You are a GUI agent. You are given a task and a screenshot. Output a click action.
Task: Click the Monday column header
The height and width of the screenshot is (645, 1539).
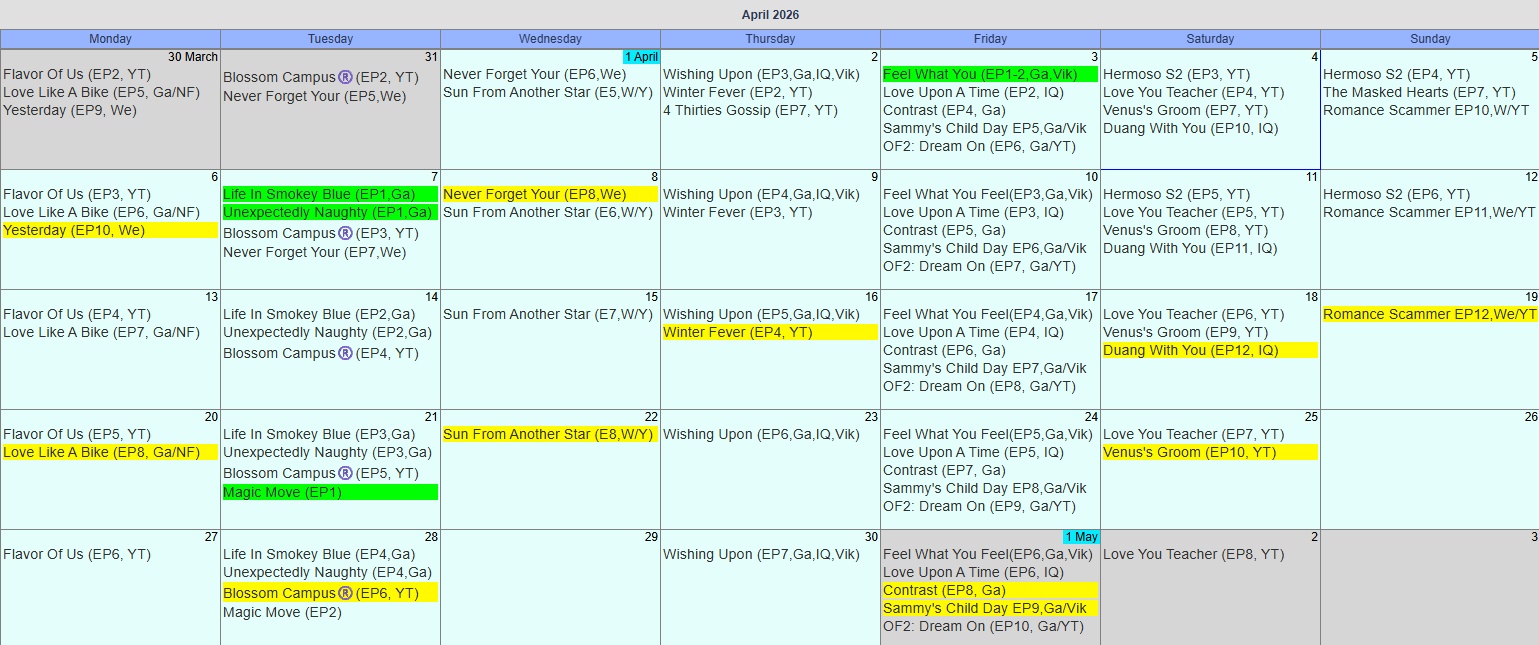[110, 39]
